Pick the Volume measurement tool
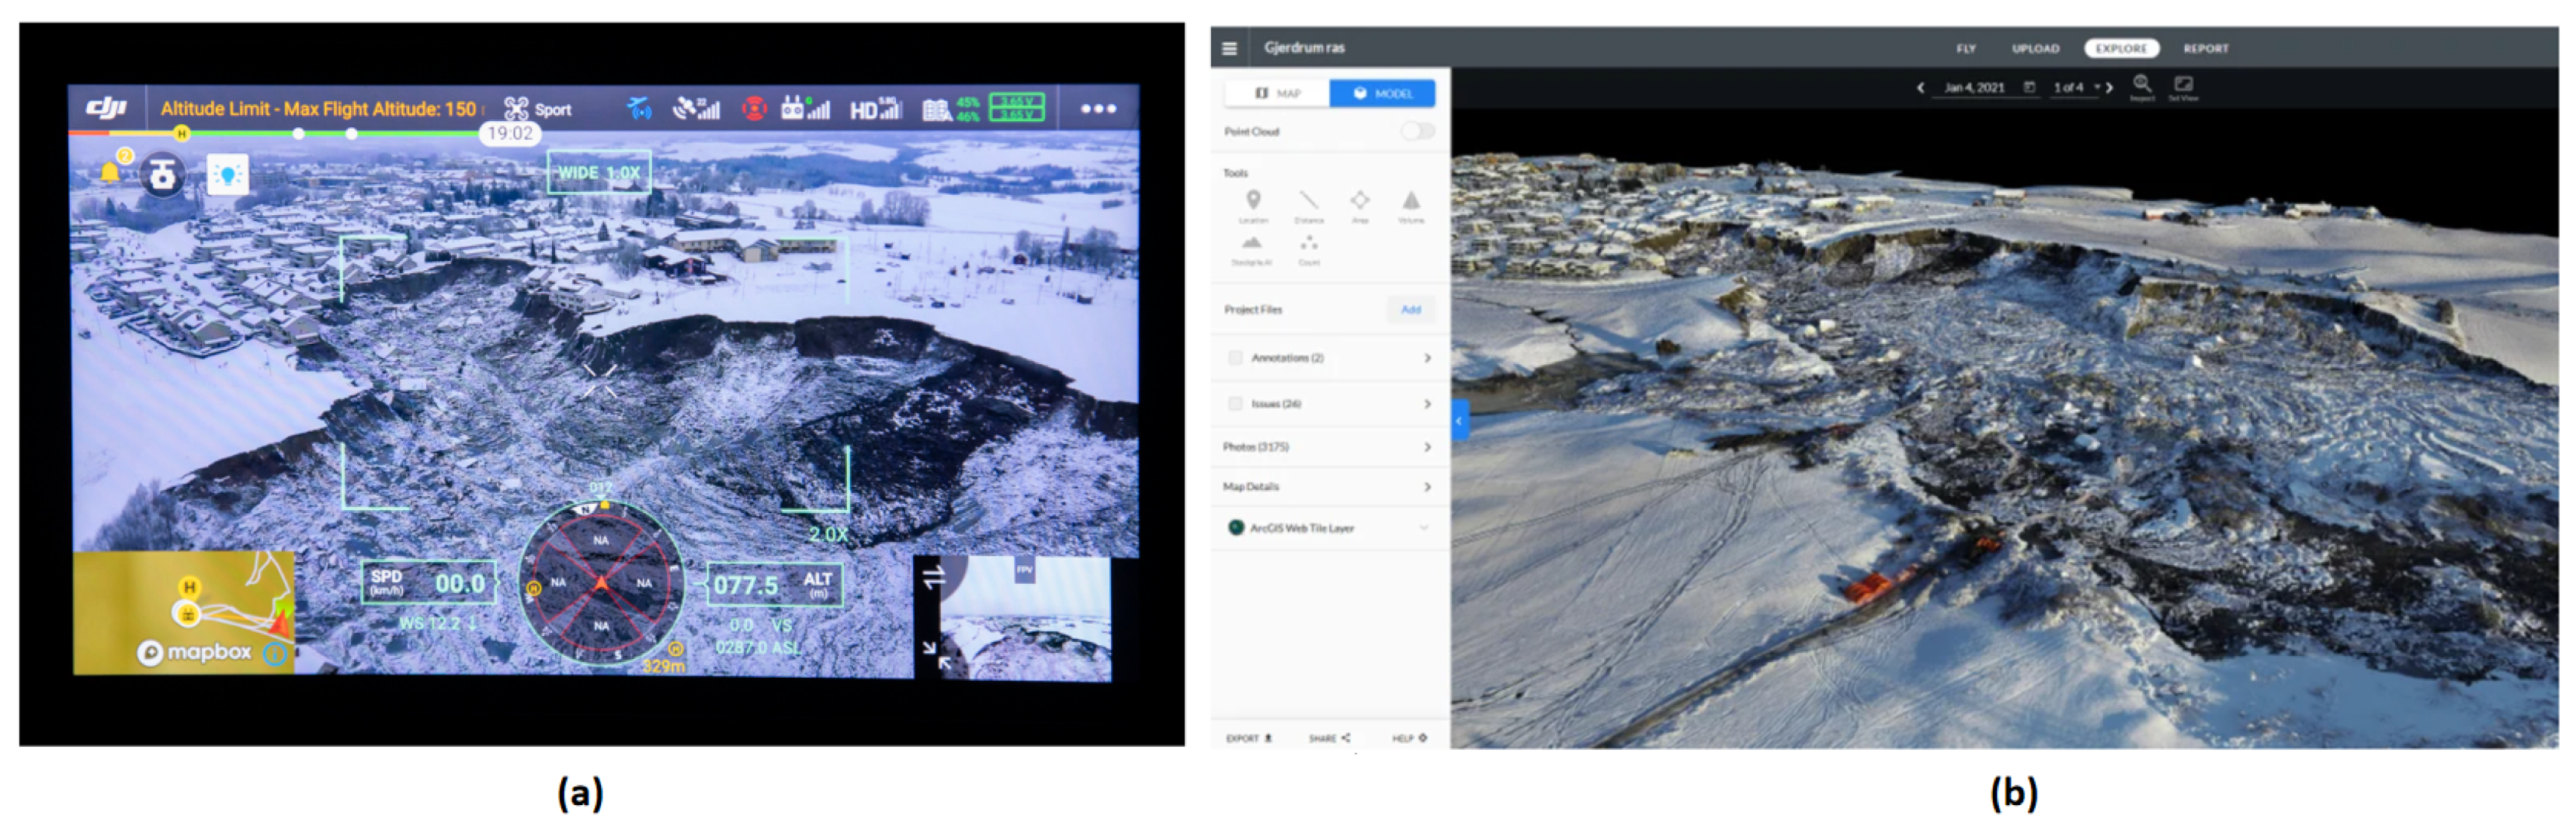The height and width of the screenshot is (833, 2576). pyautogui.click(x=1410, y=201)
